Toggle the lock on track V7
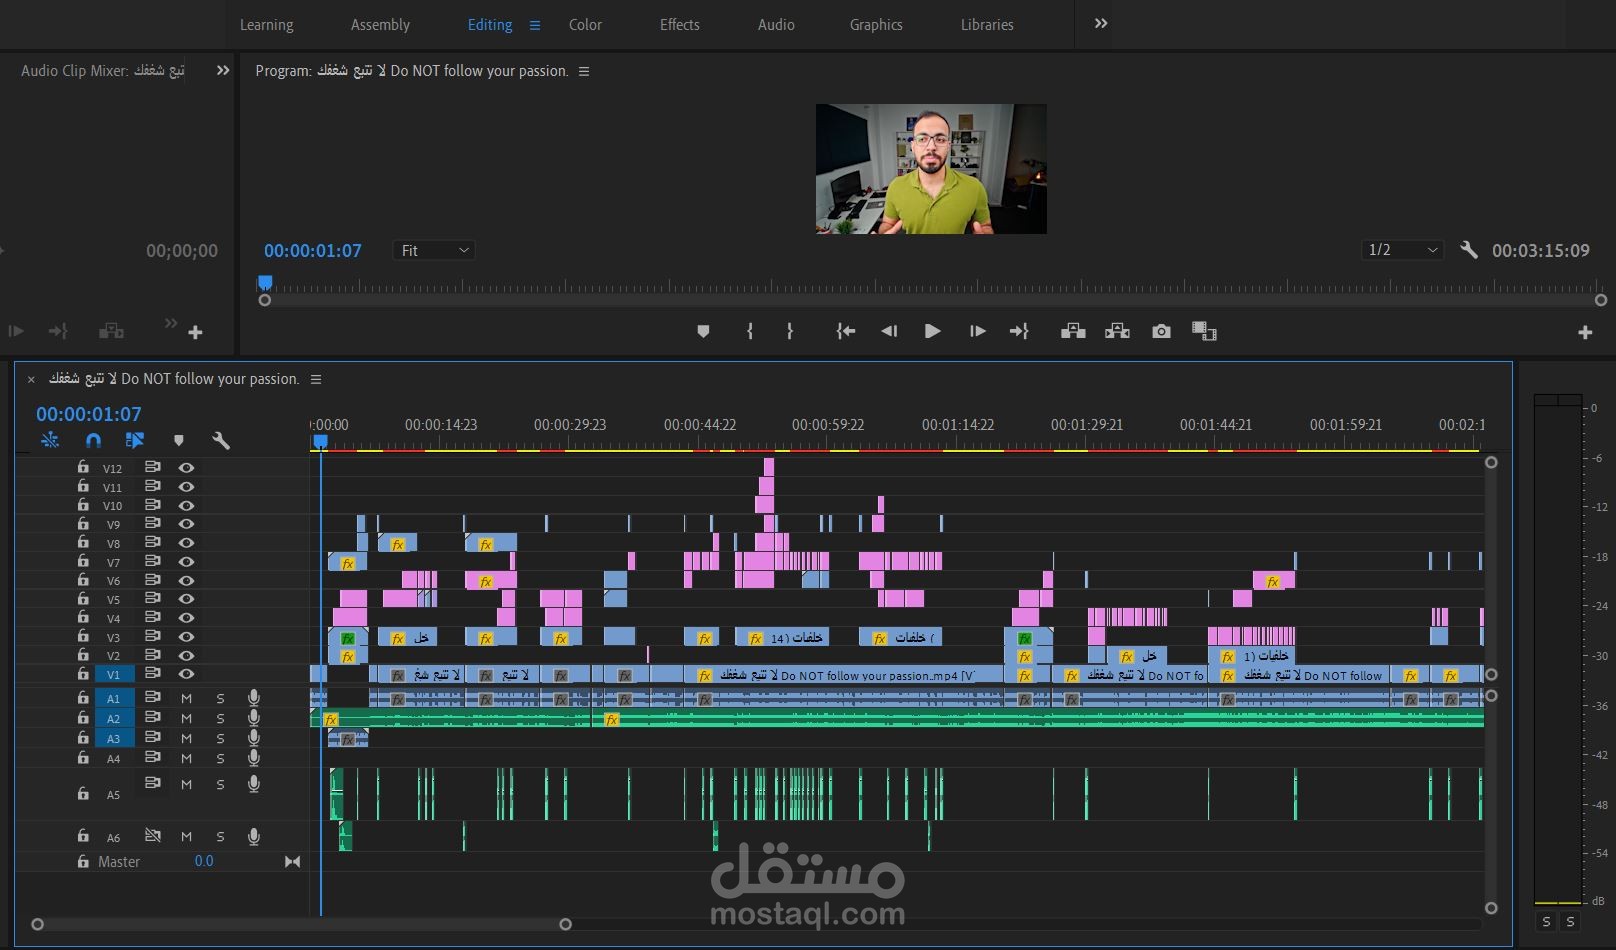This screenshot has height=950, width=1616. (83, 561)
